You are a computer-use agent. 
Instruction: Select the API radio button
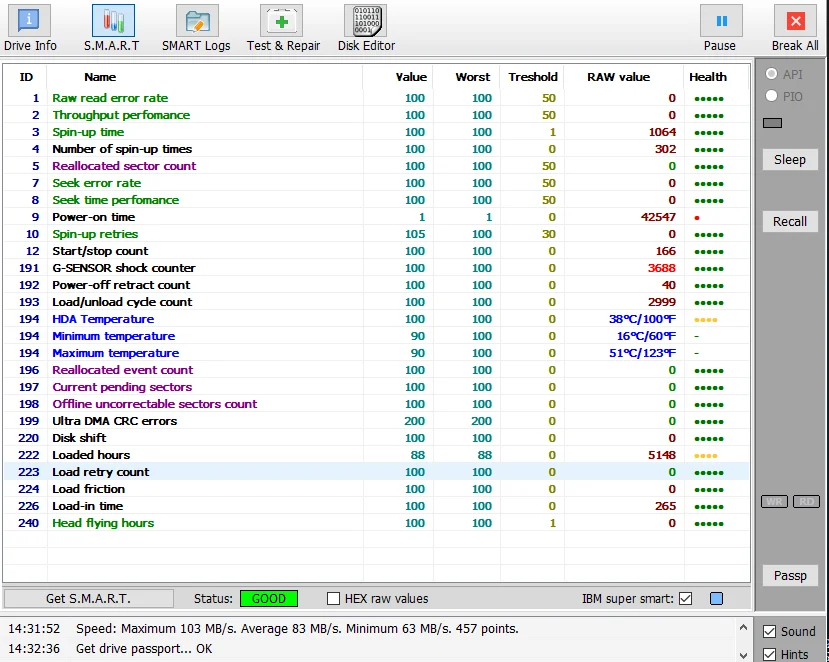771,74
